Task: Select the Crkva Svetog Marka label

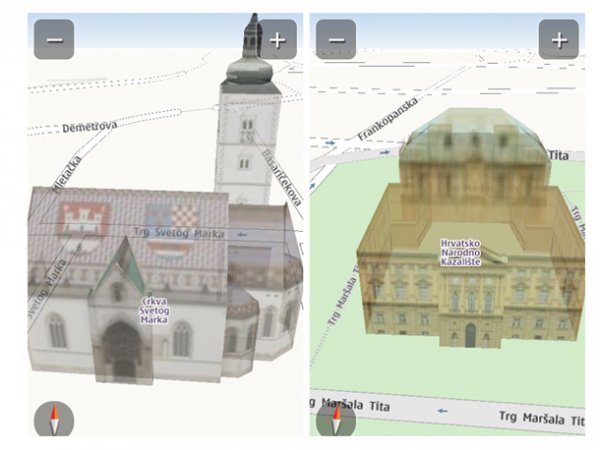Action: (154, 310)
